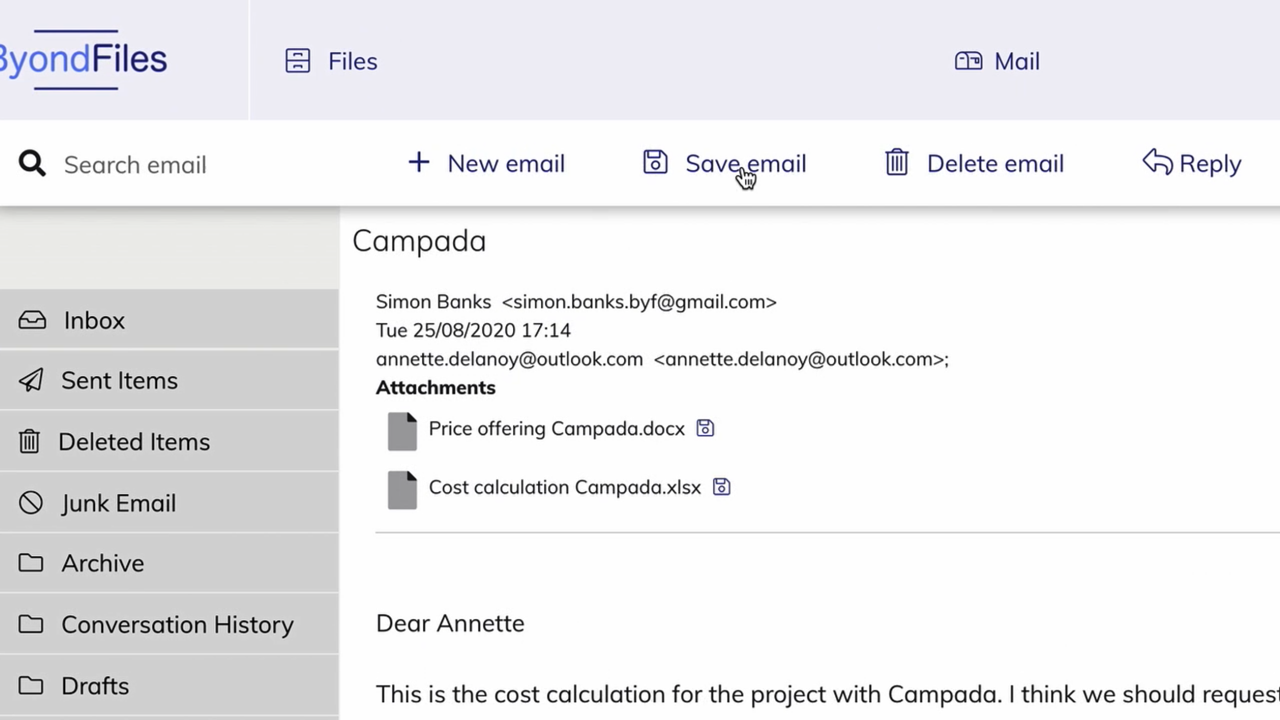The width and height of the screenshot is (1280, 720).
Task: Switch to the Mail tab
Action: click(997, 61)
